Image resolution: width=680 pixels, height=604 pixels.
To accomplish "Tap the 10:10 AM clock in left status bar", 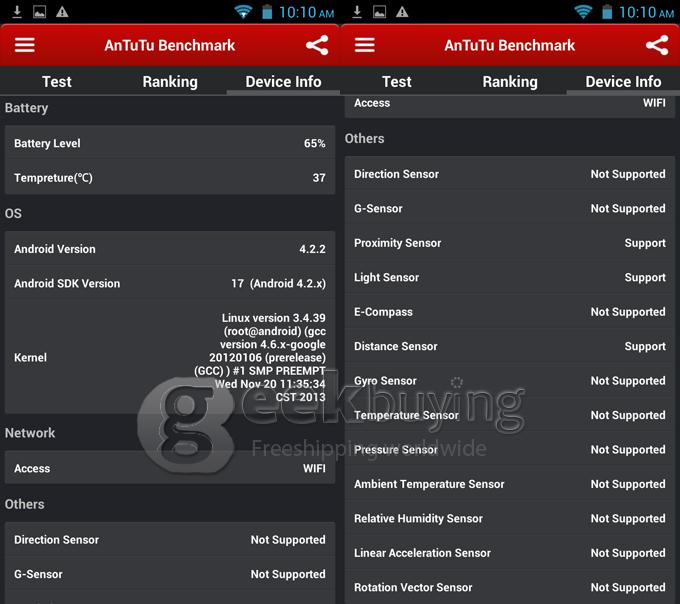I will point(307,12).
